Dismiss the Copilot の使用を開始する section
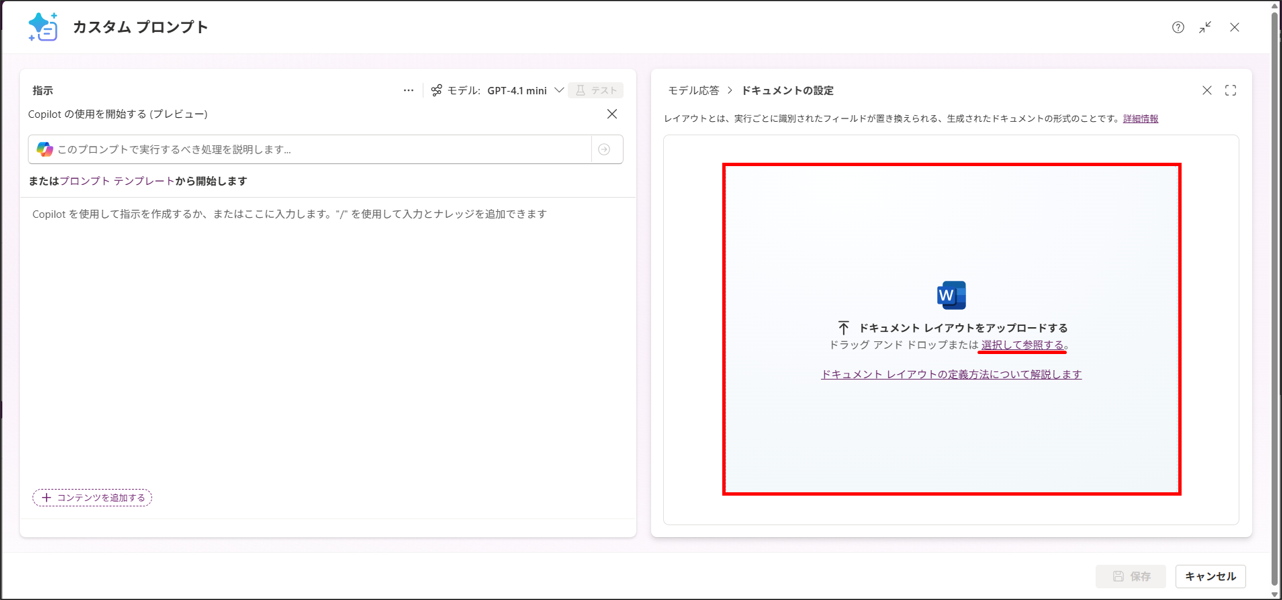 (612, 114)
